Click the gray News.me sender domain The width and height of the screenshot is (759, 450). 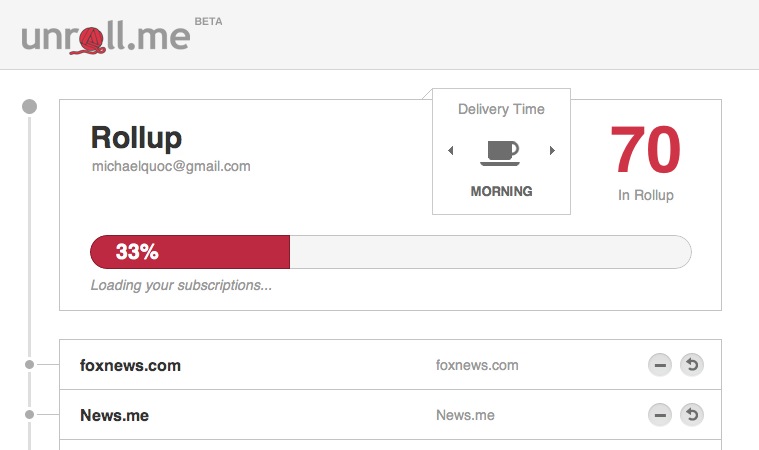(x=466, y=415)
